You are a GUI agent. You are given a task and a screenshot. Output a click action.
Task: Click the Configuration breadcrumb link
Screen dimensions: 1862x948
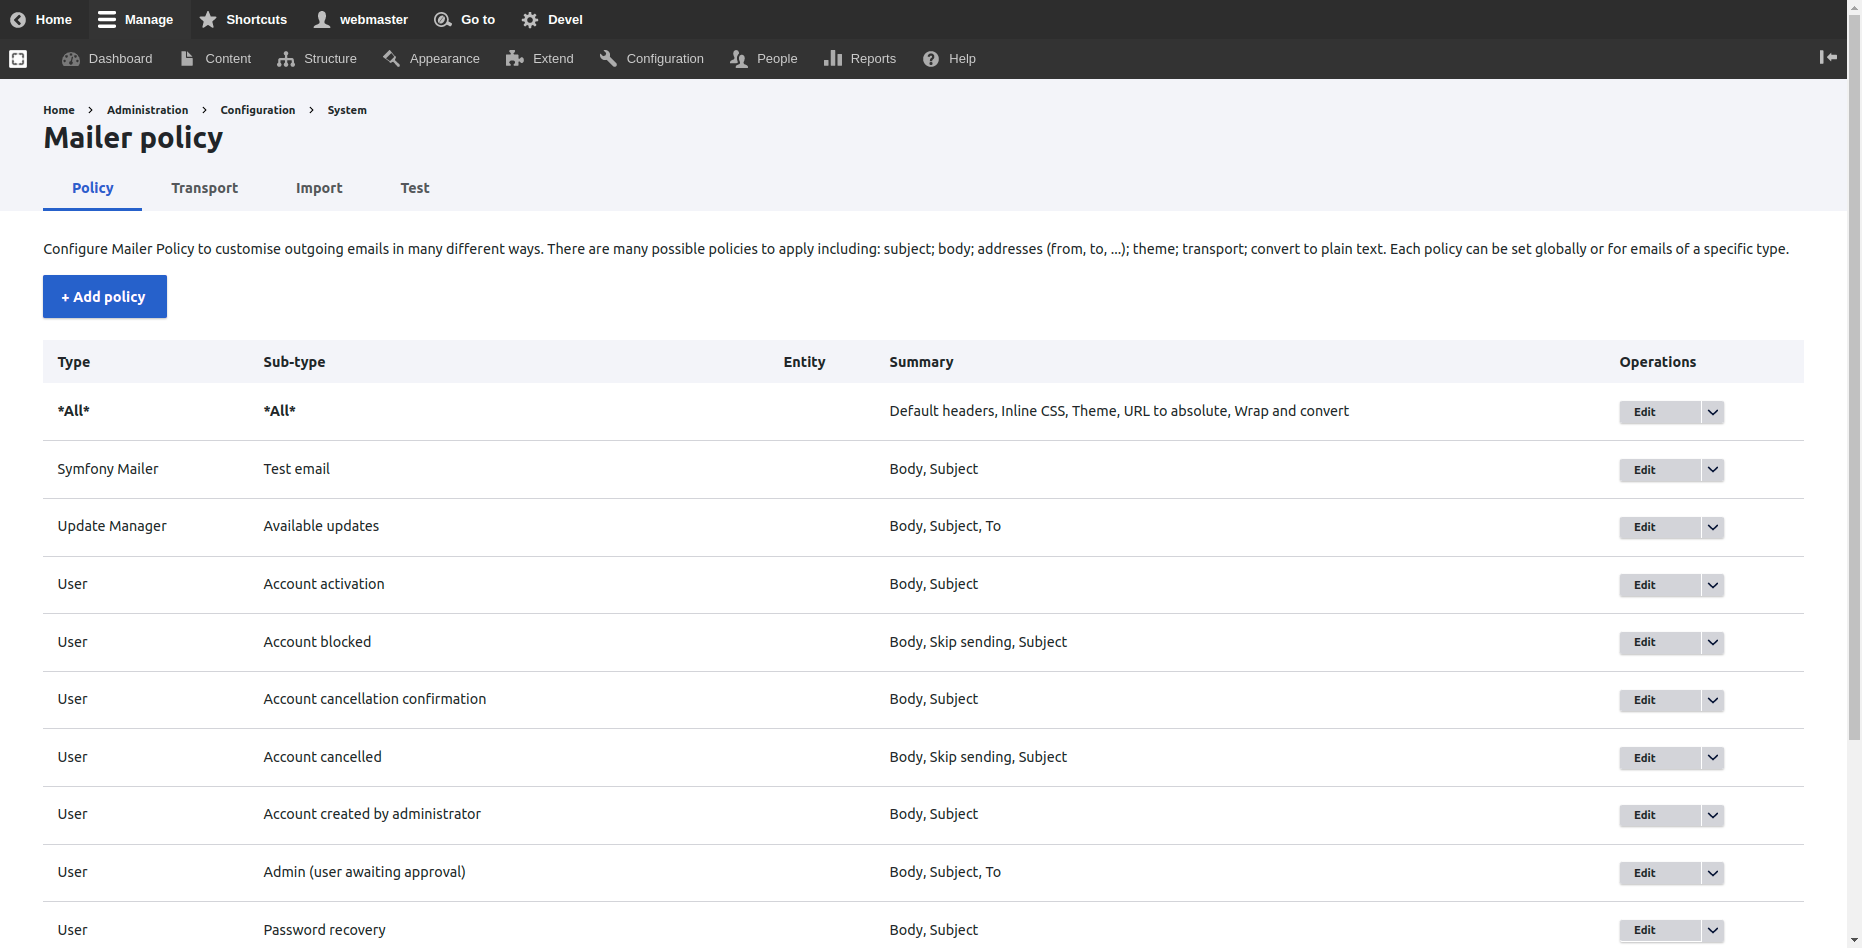pos(257,110)
